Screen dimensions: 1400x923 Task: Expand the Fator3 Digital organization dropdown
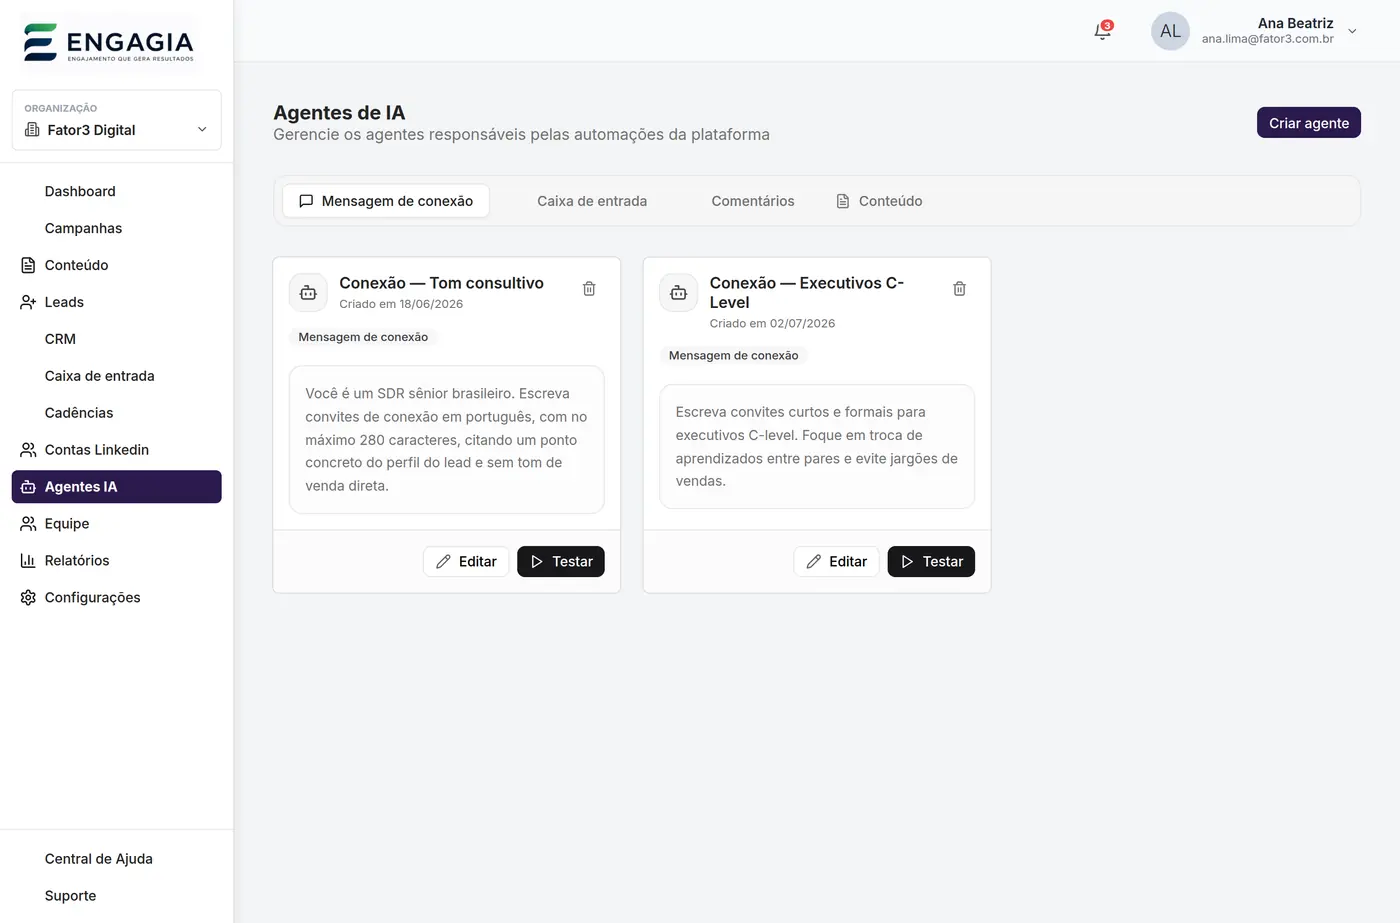tap(116, 120)
